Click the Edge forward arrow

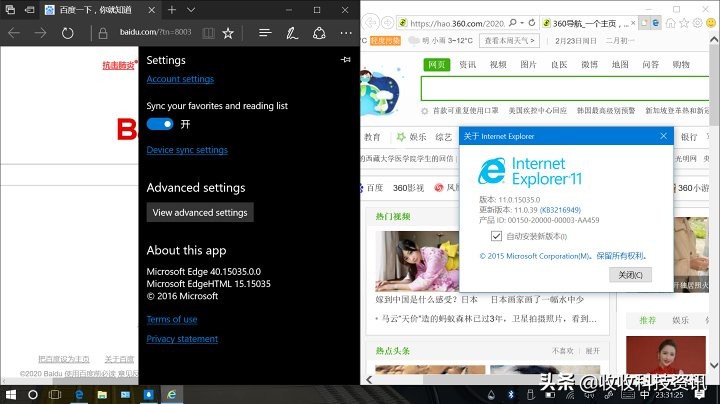click(x=40, y=33)
